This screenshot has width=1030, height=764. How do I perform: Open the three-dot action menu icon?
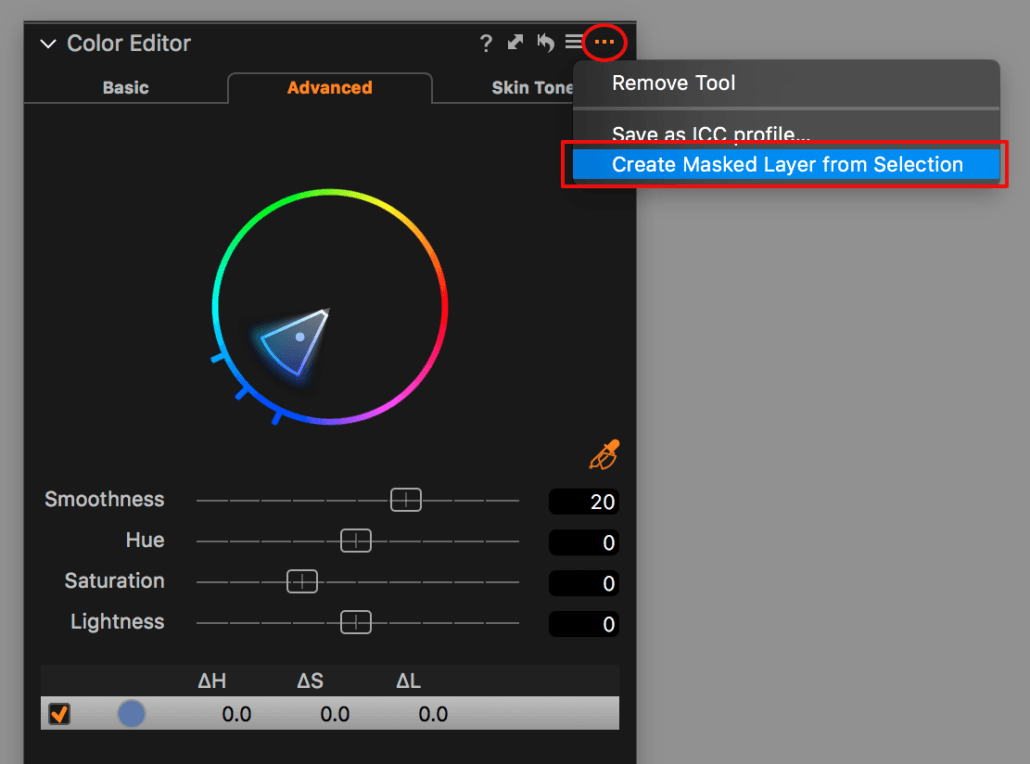pyautogui.click(x=603, y=42)
